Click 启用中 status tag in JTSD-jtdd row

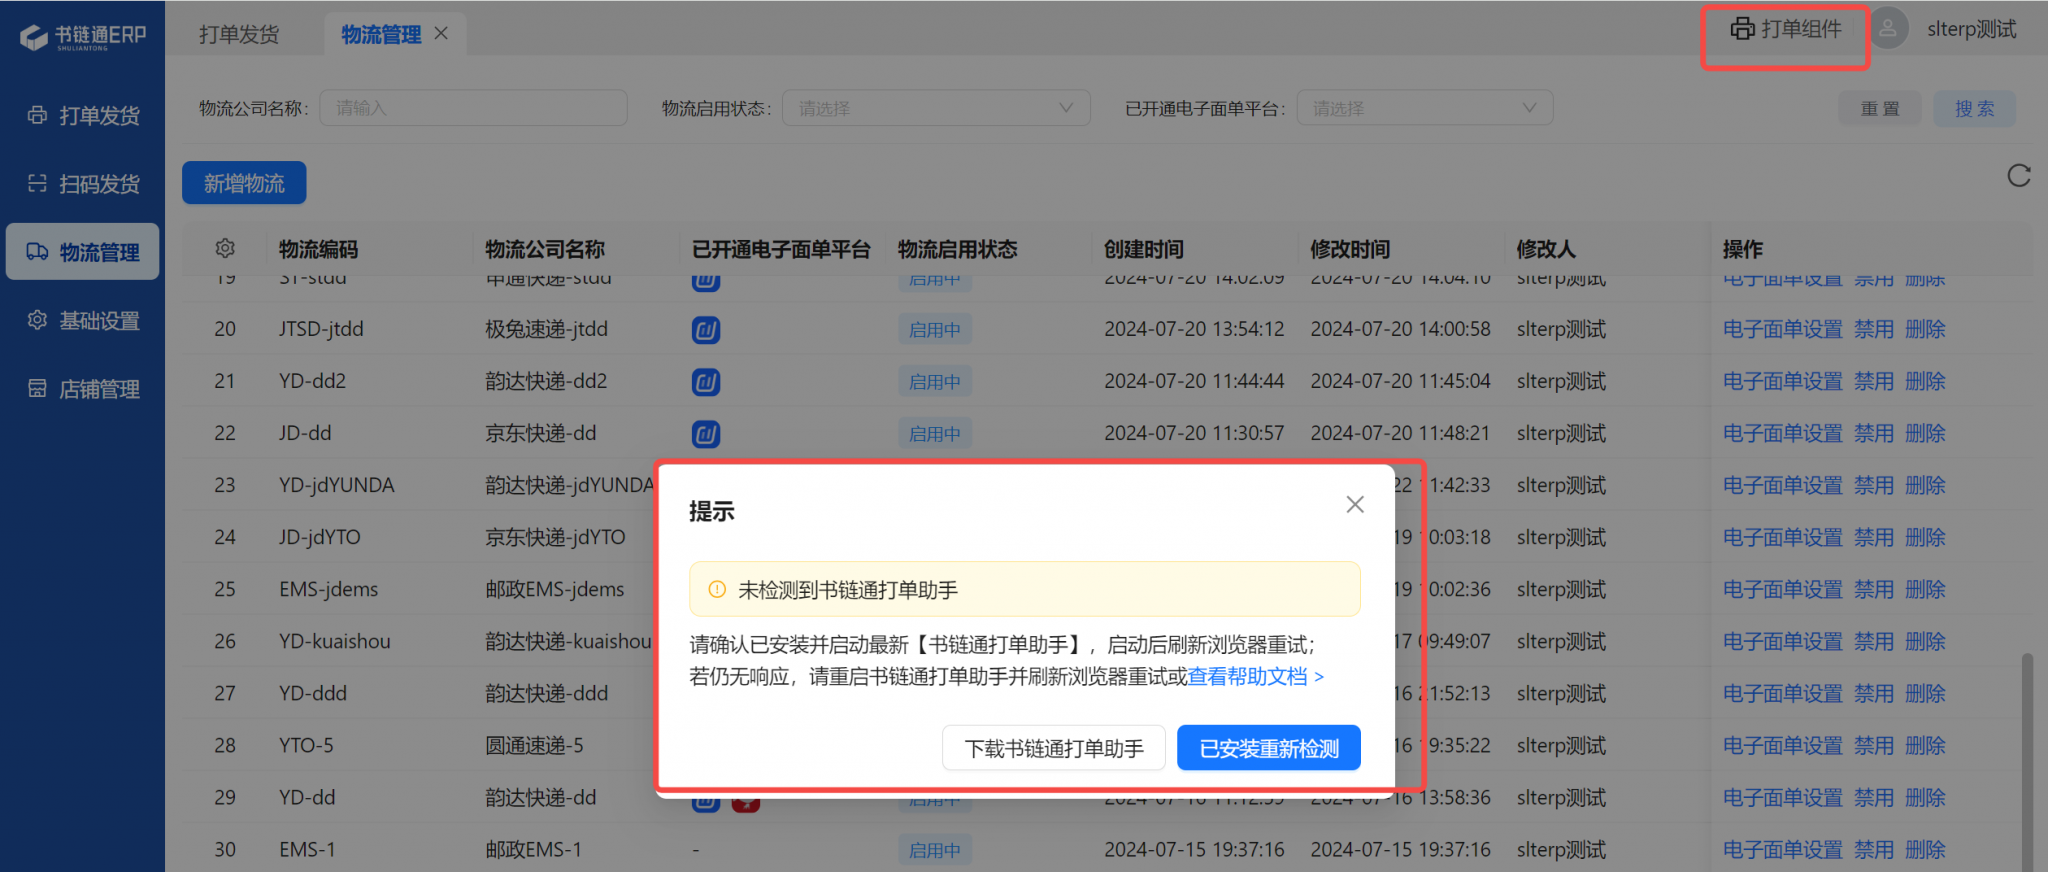coord(935,330)
